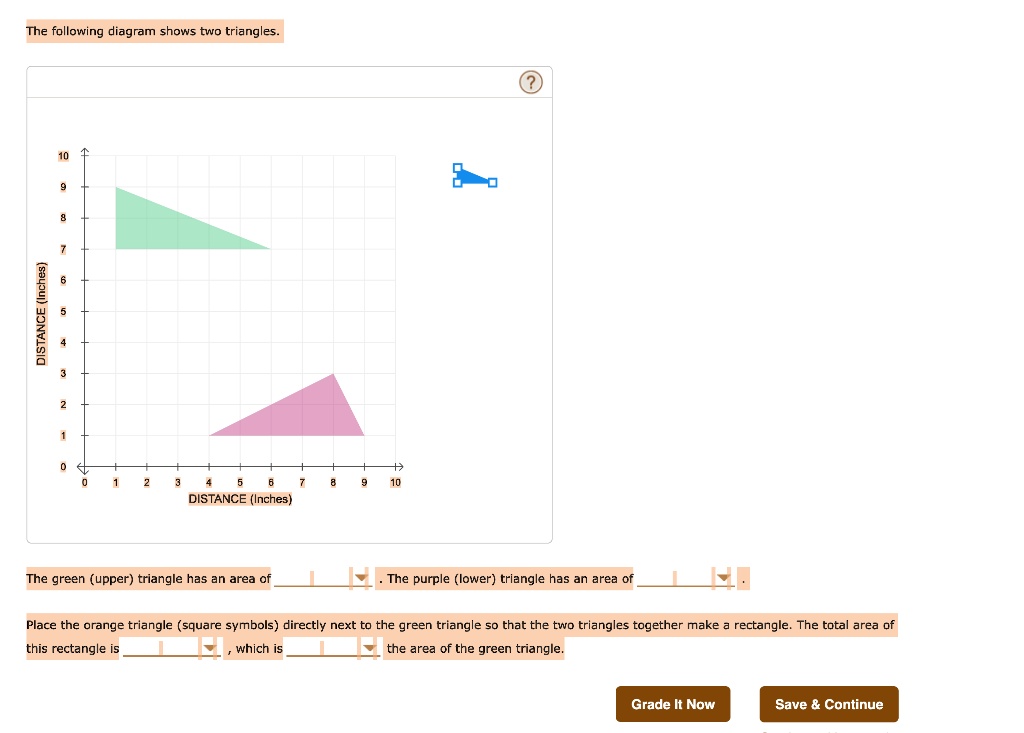Click the Grade It Now button

coord(673,704)
